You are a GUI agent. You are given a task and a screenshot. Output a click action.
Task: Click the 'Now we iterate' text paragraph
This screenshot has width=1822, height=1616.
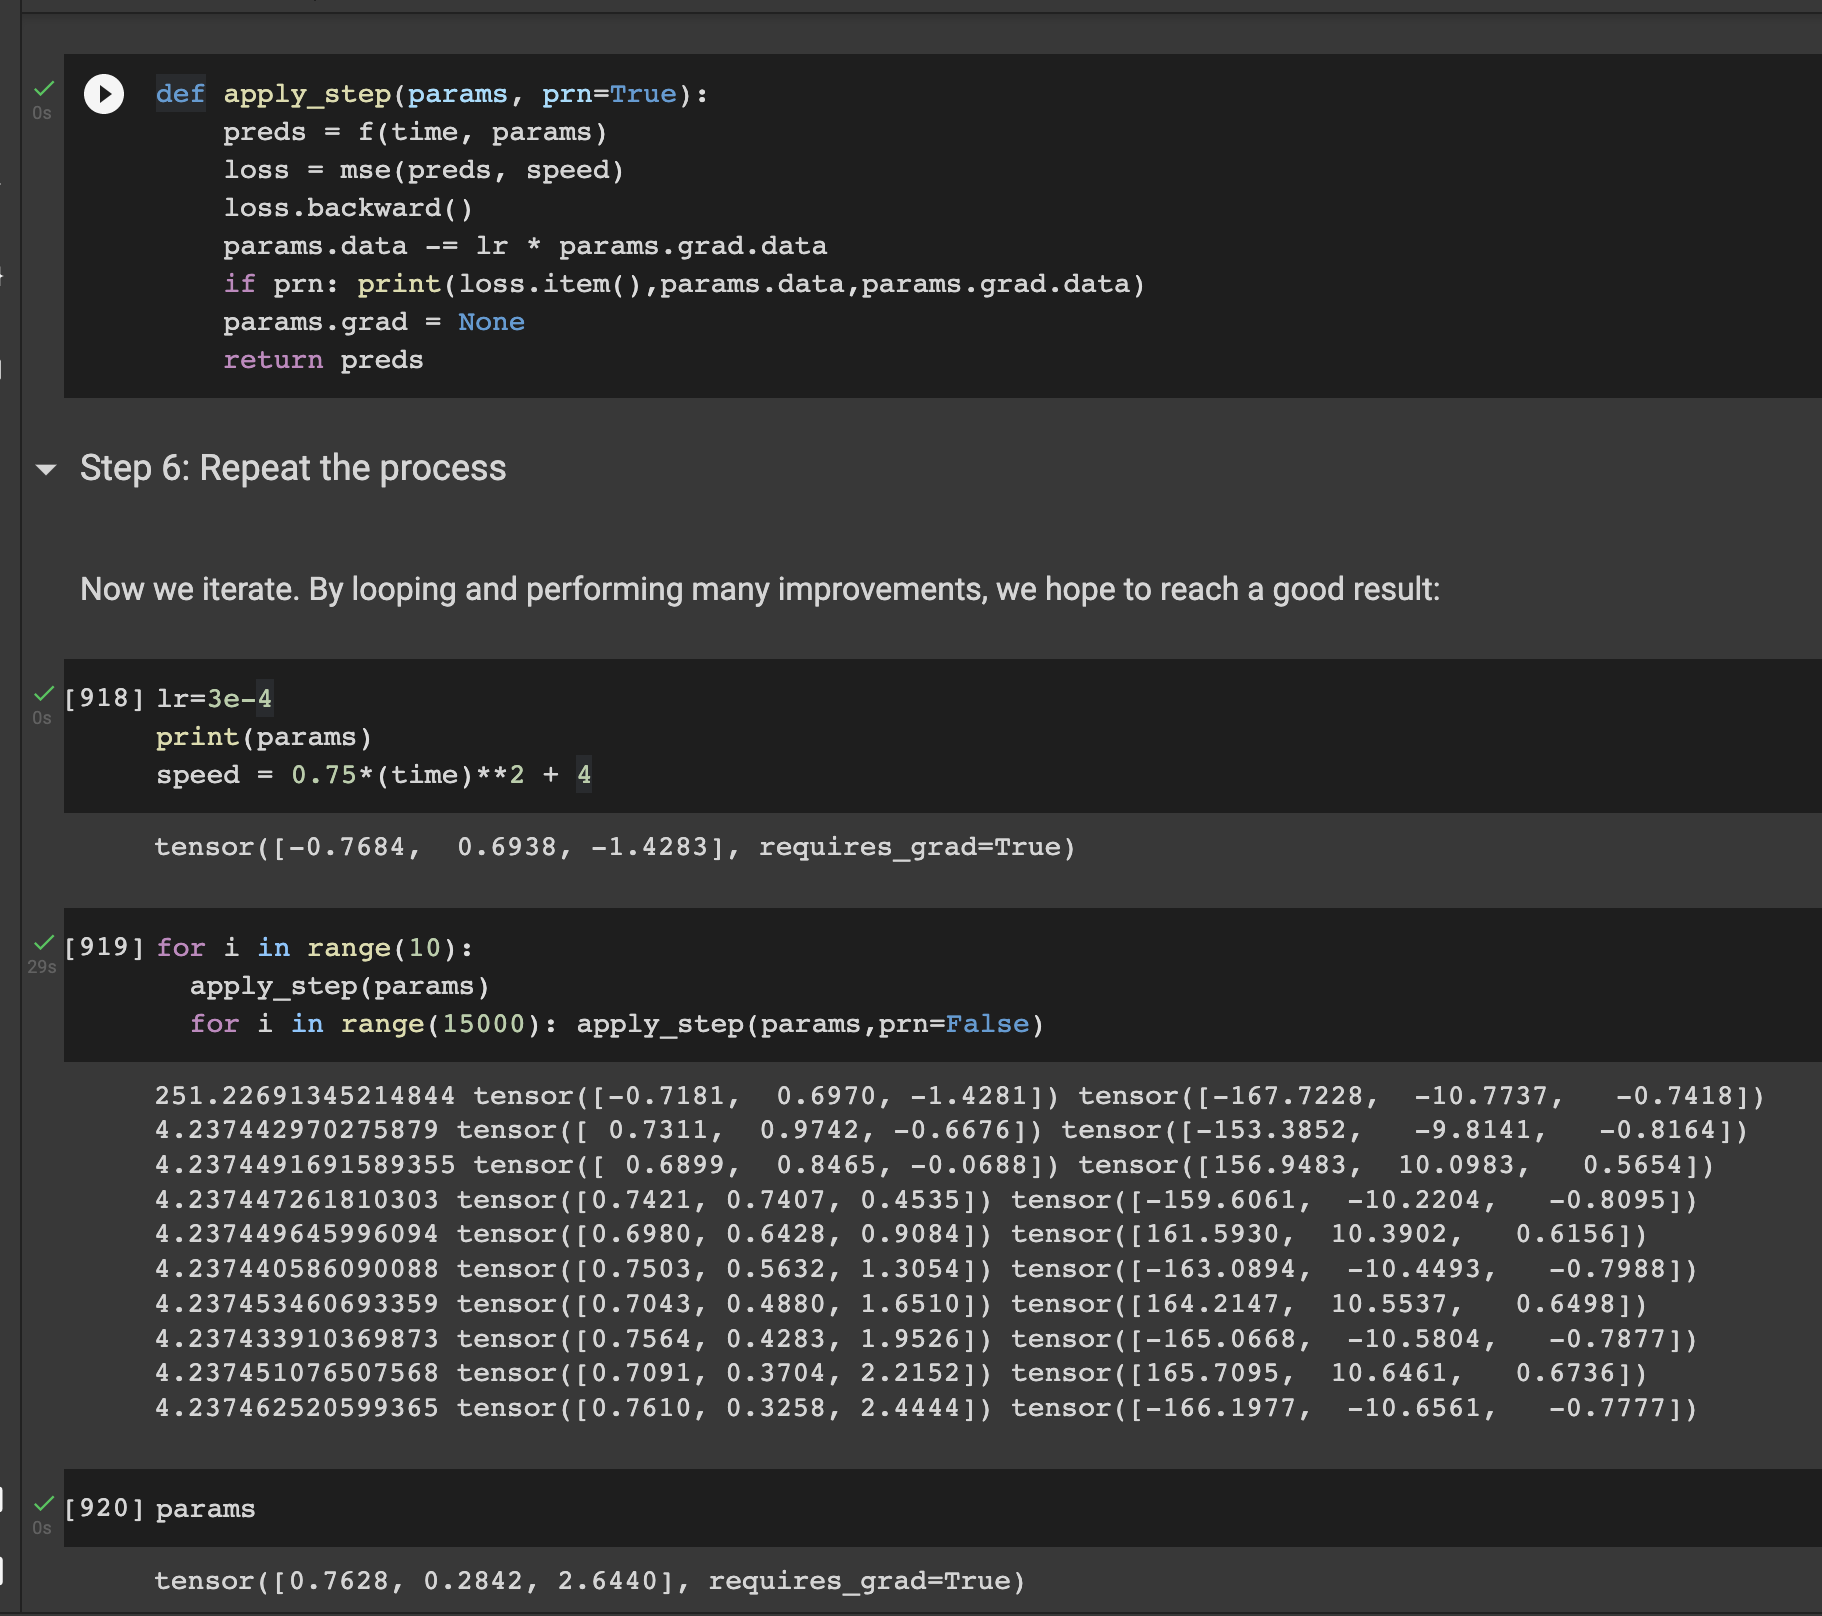pyautogui.click(x=759, y=589)
